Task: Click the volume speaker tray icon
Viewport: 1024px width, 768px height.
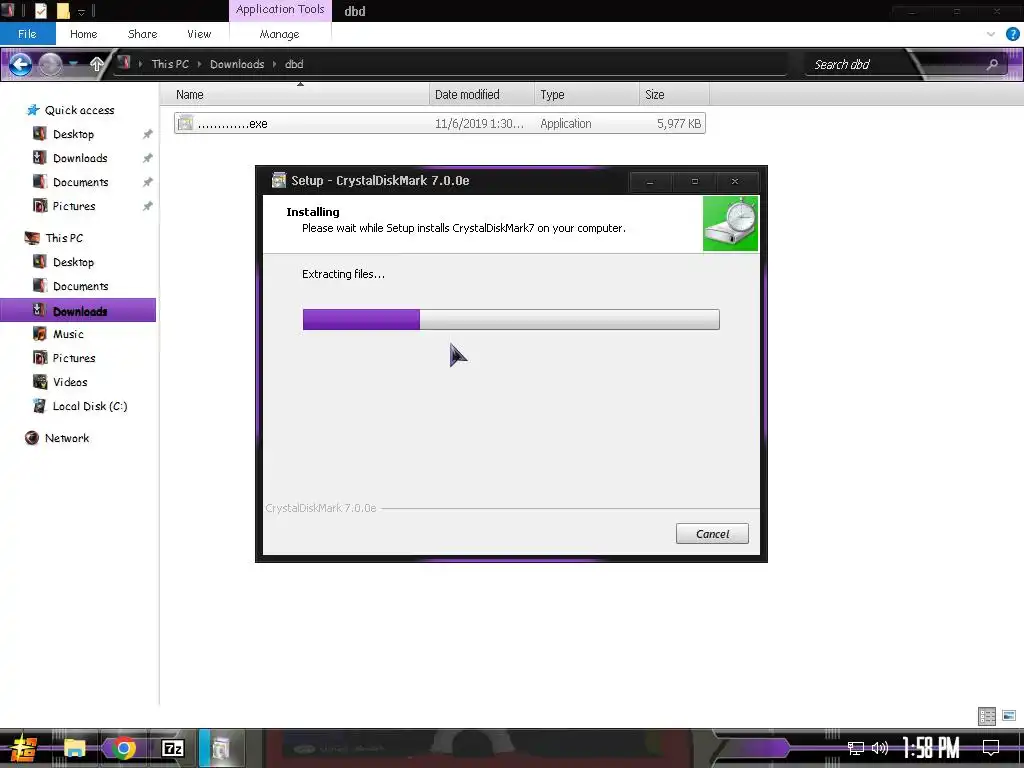Action: (880, 748)
